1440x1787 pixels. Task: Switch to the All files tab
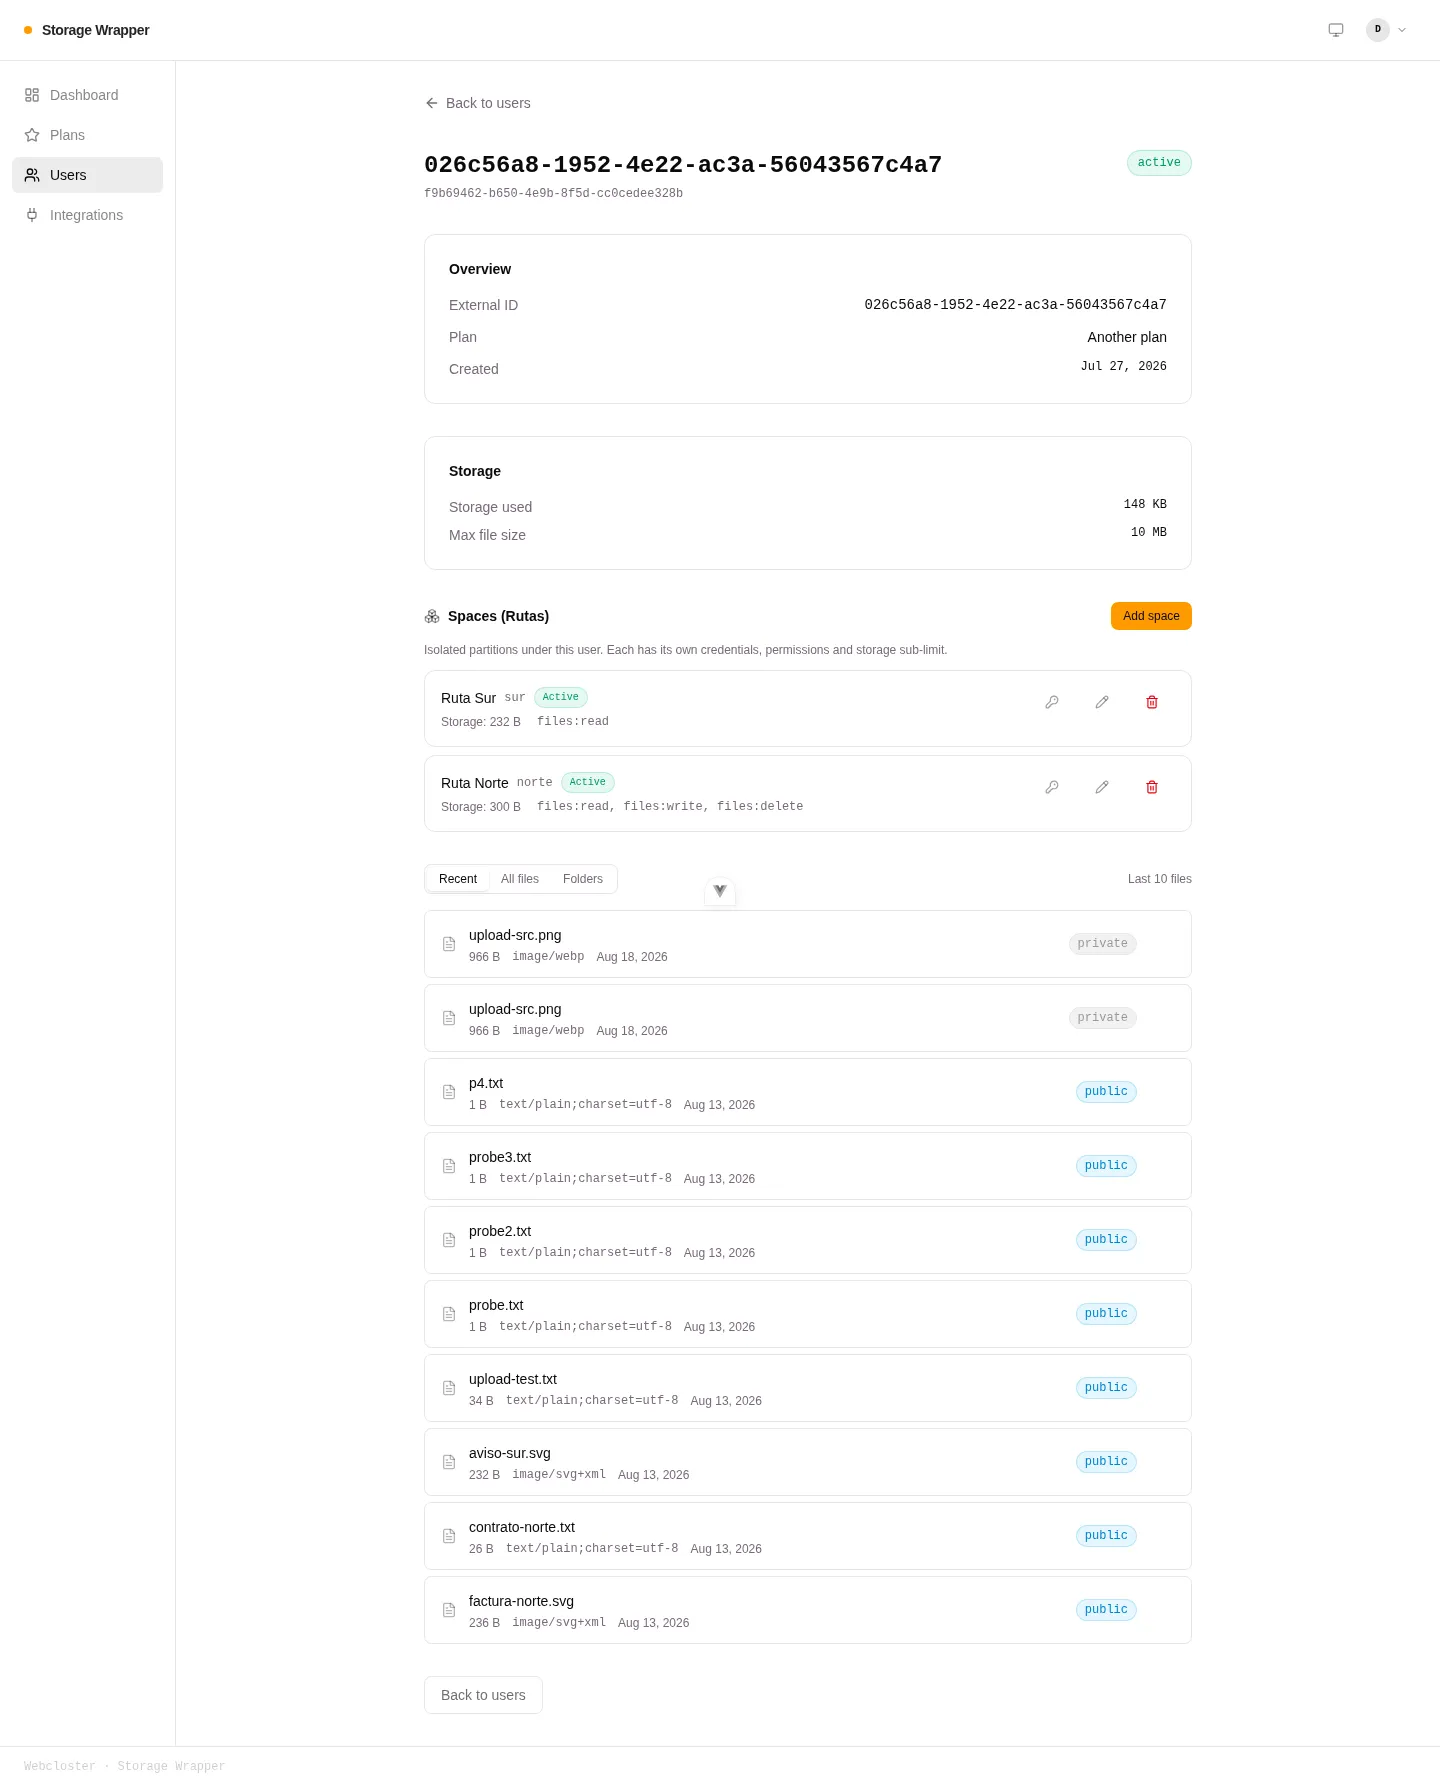click(x=520, y=879)
